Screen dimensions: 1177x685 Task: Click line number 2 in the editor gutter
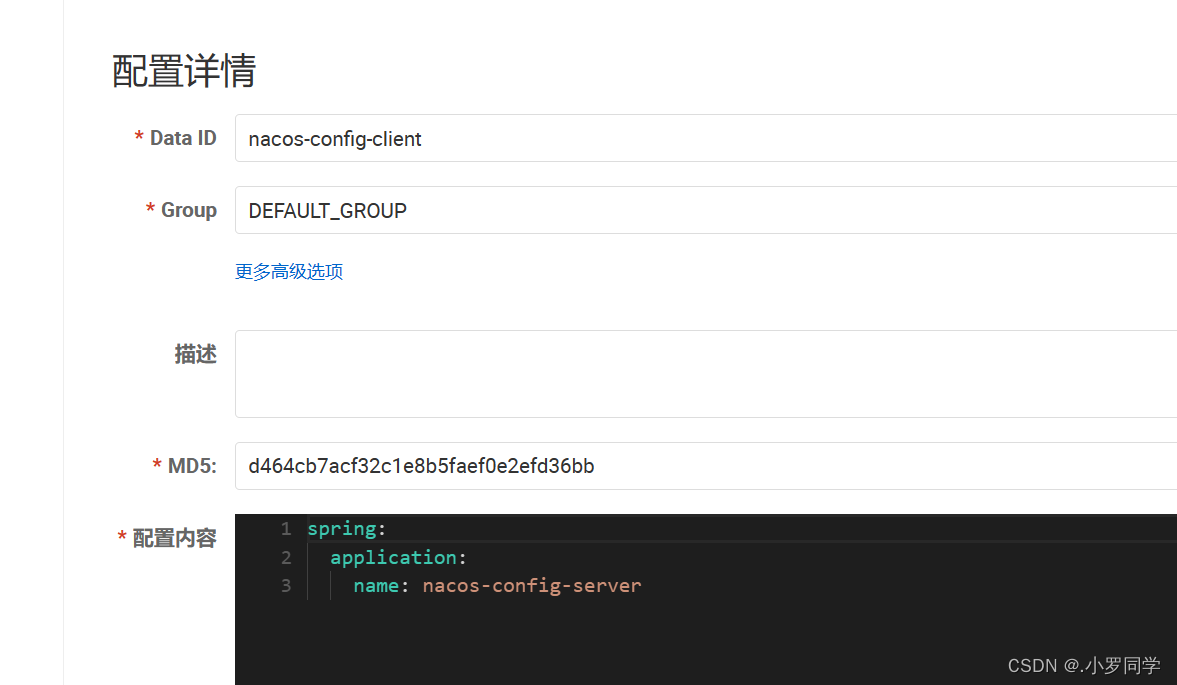286,557
